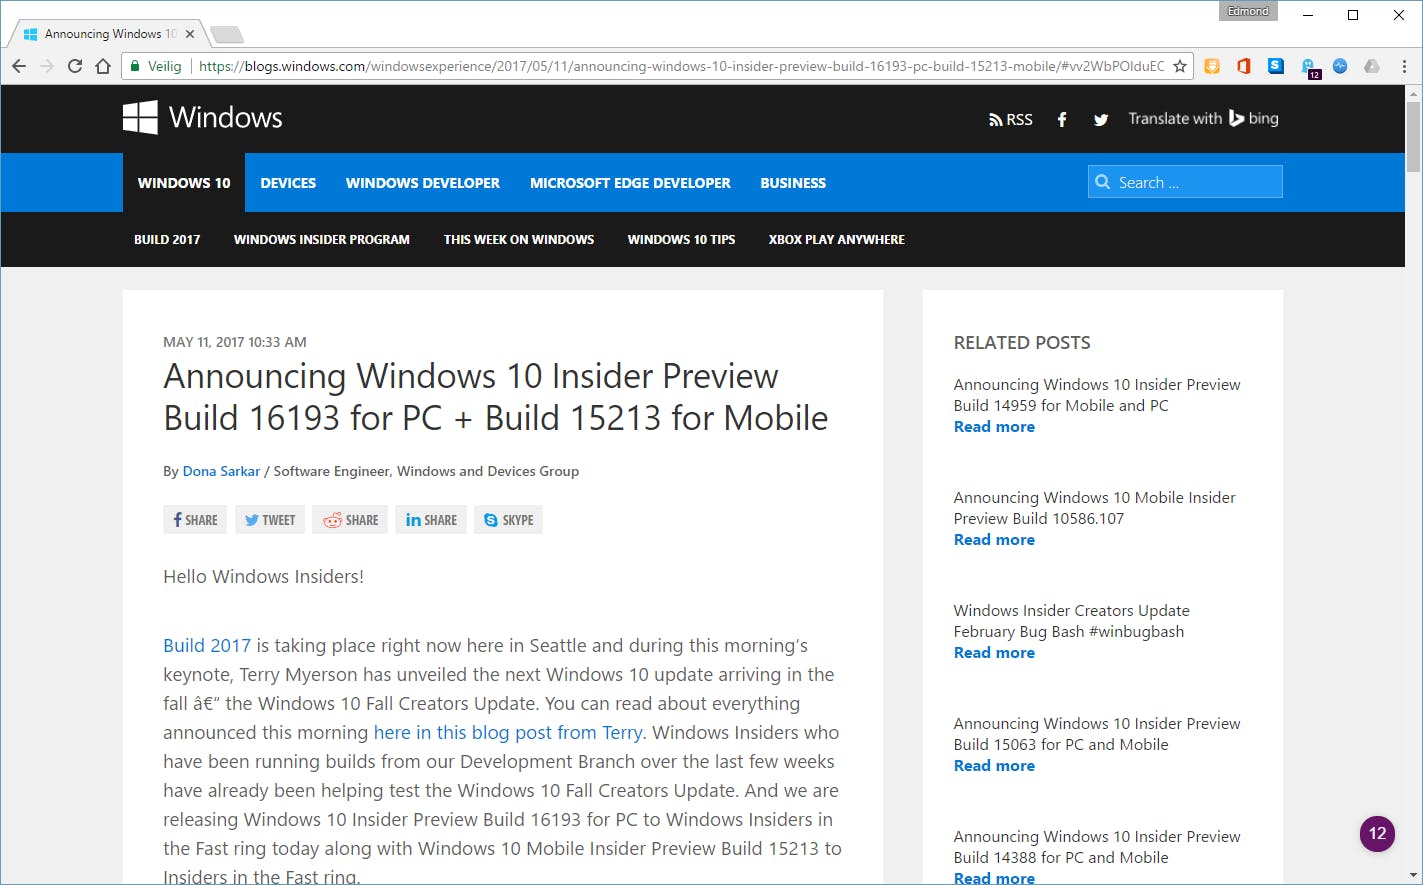Viewport: 1423px width, 885px height.
Task: Click the browser forward arrow
Action: click(x=47, y=66)
